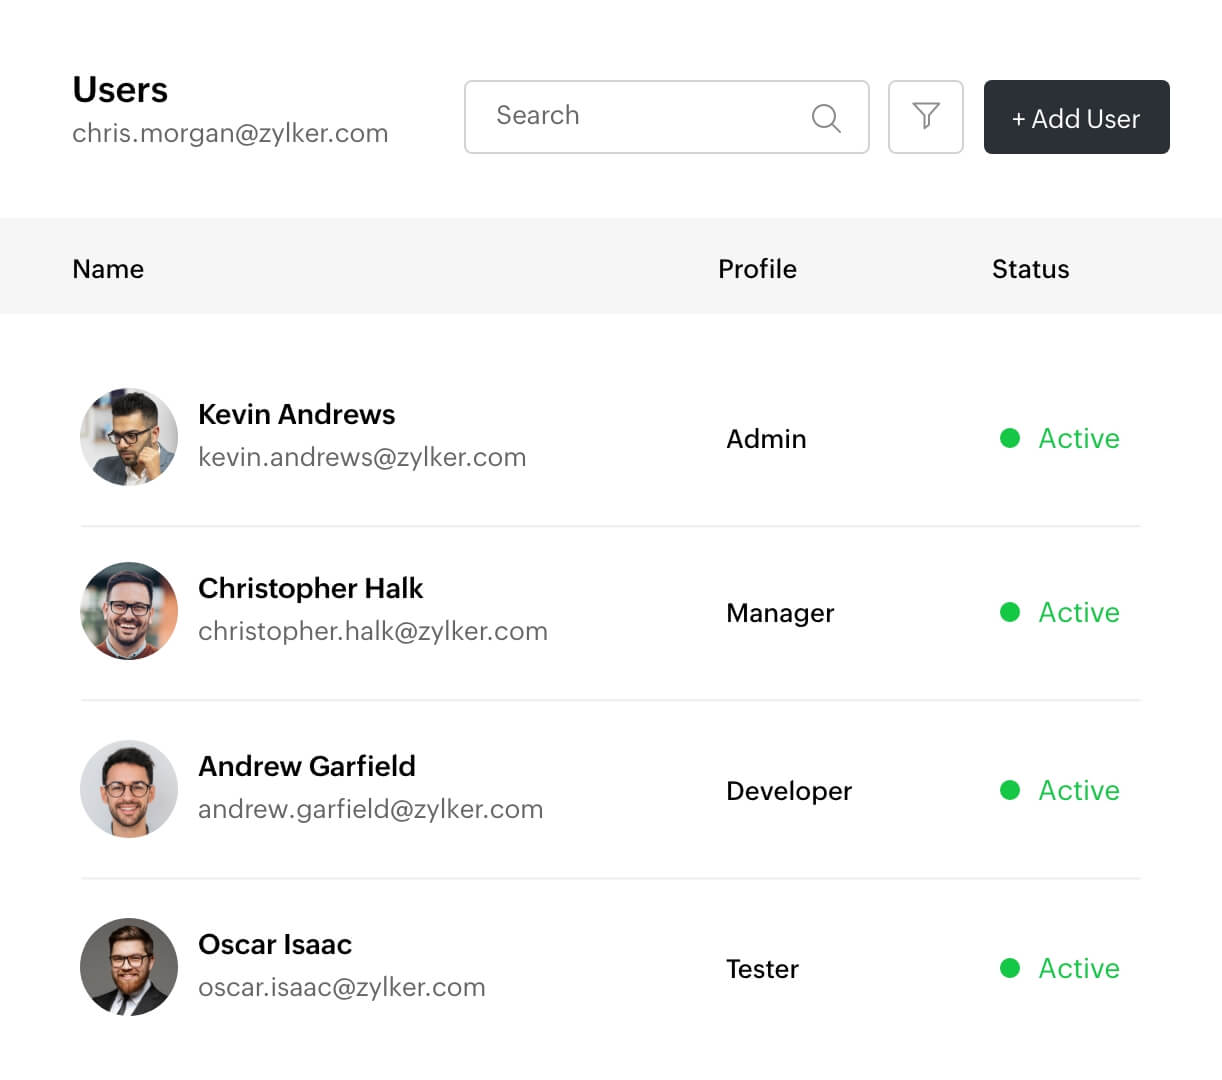Click Christopher Halk's profile photo
The height and width of the screenshot is (1080, 1222).
129,611
